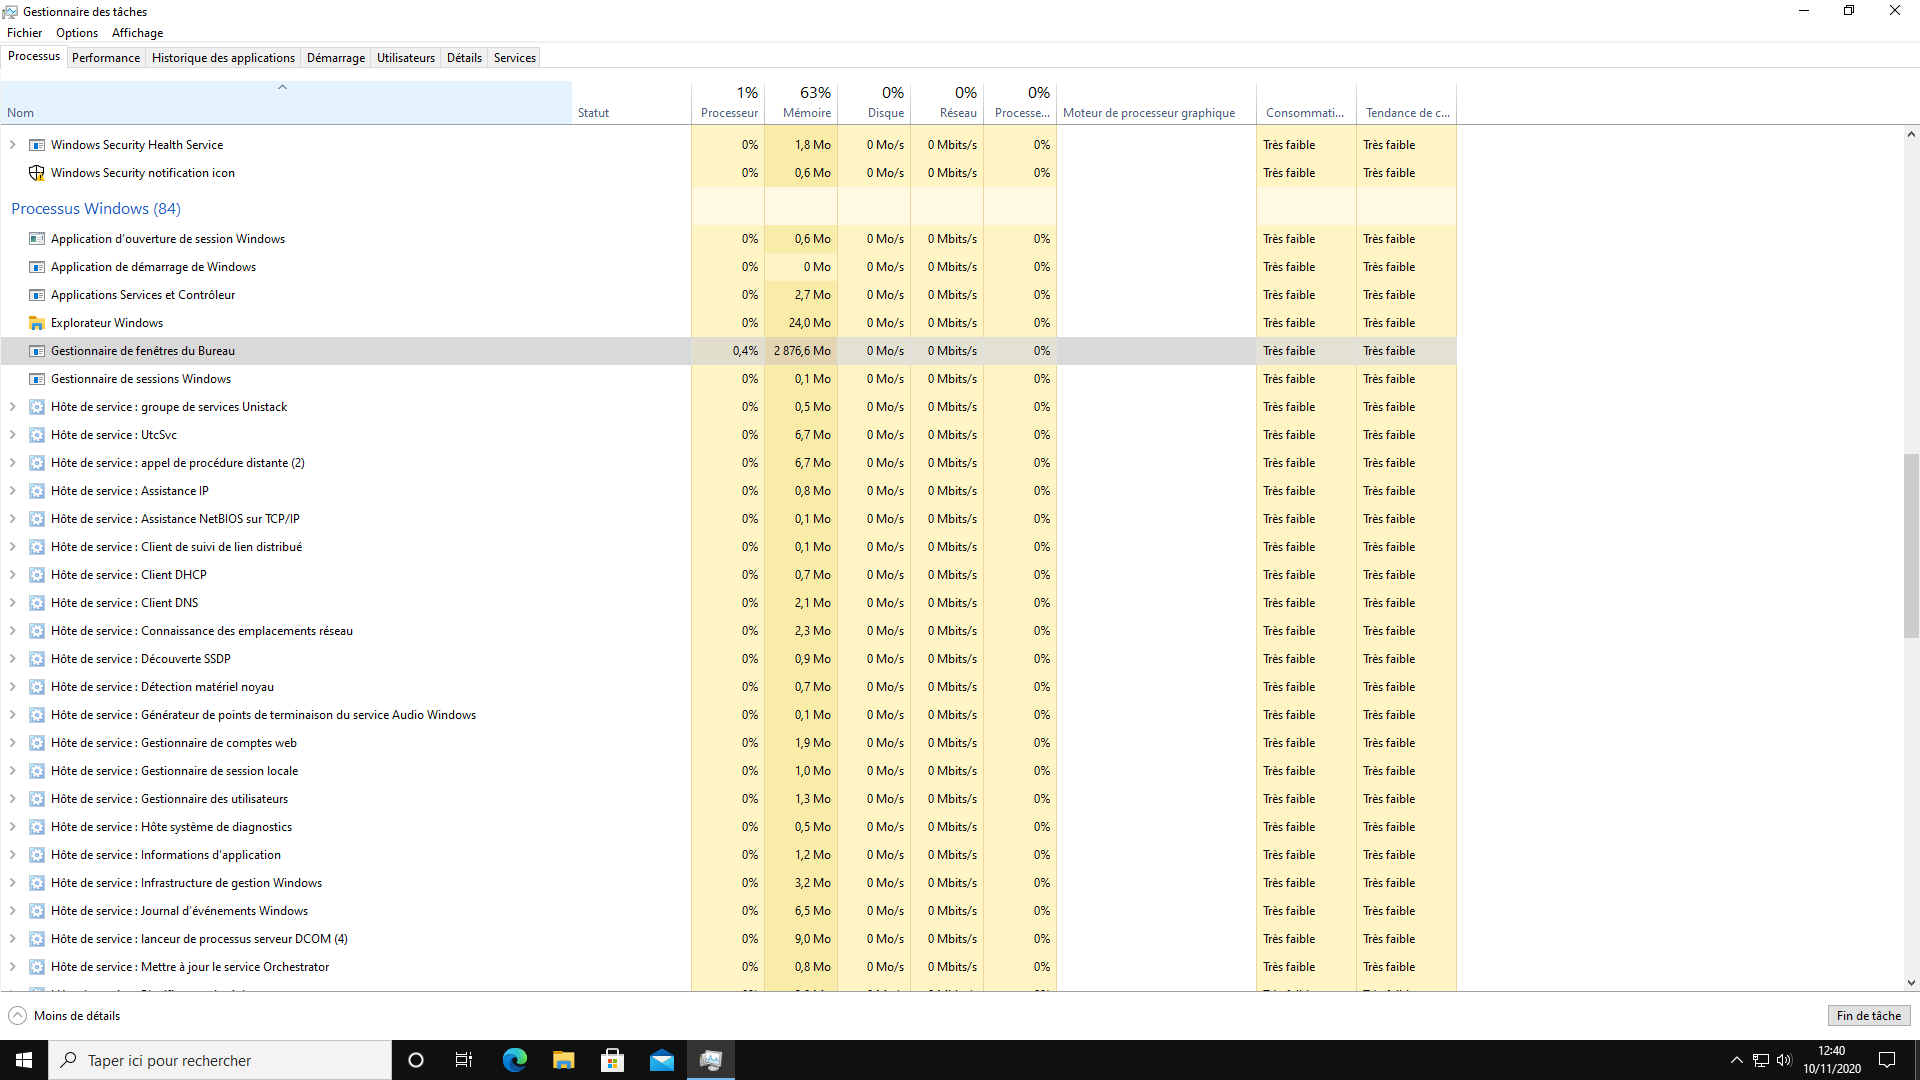Sort by Moteur de processeur graphique column
This screenshot has width=1920, height=1080.
(x=1156, y=102)
